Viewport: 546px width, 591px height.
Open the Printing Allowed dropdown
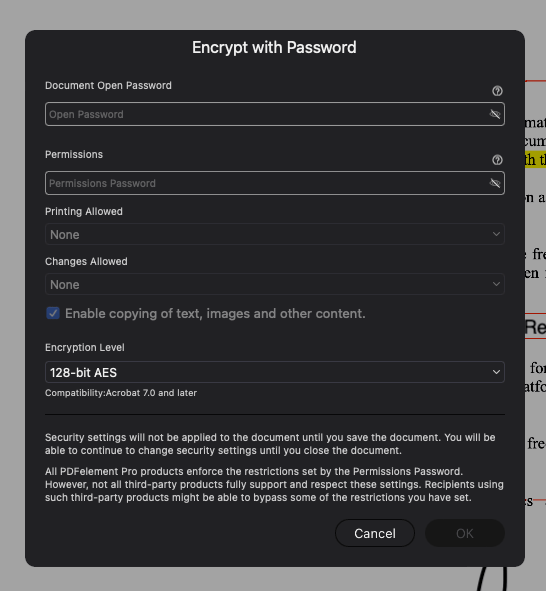[x=275, y=234]
